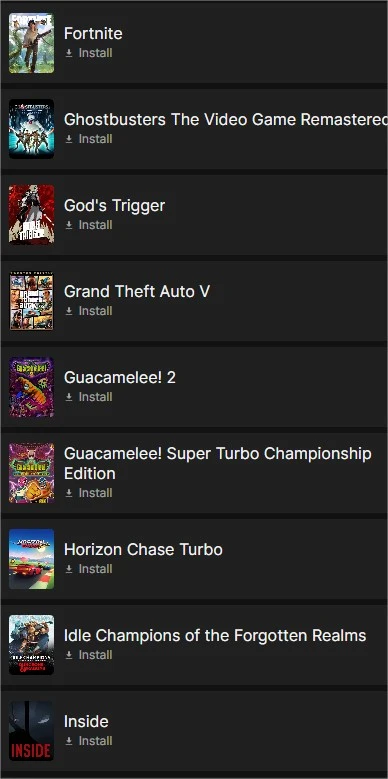
Task: Select the Grand Theft Auto V cover image
Action: click(x=31, y=301)
